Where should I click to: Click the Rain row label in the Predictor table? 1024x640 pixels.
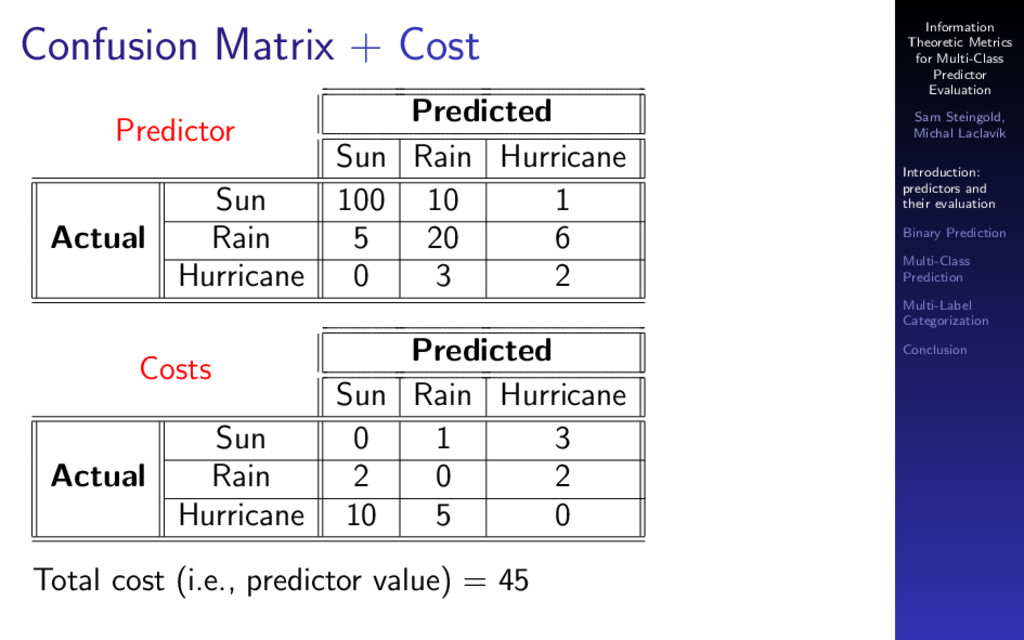241,238
